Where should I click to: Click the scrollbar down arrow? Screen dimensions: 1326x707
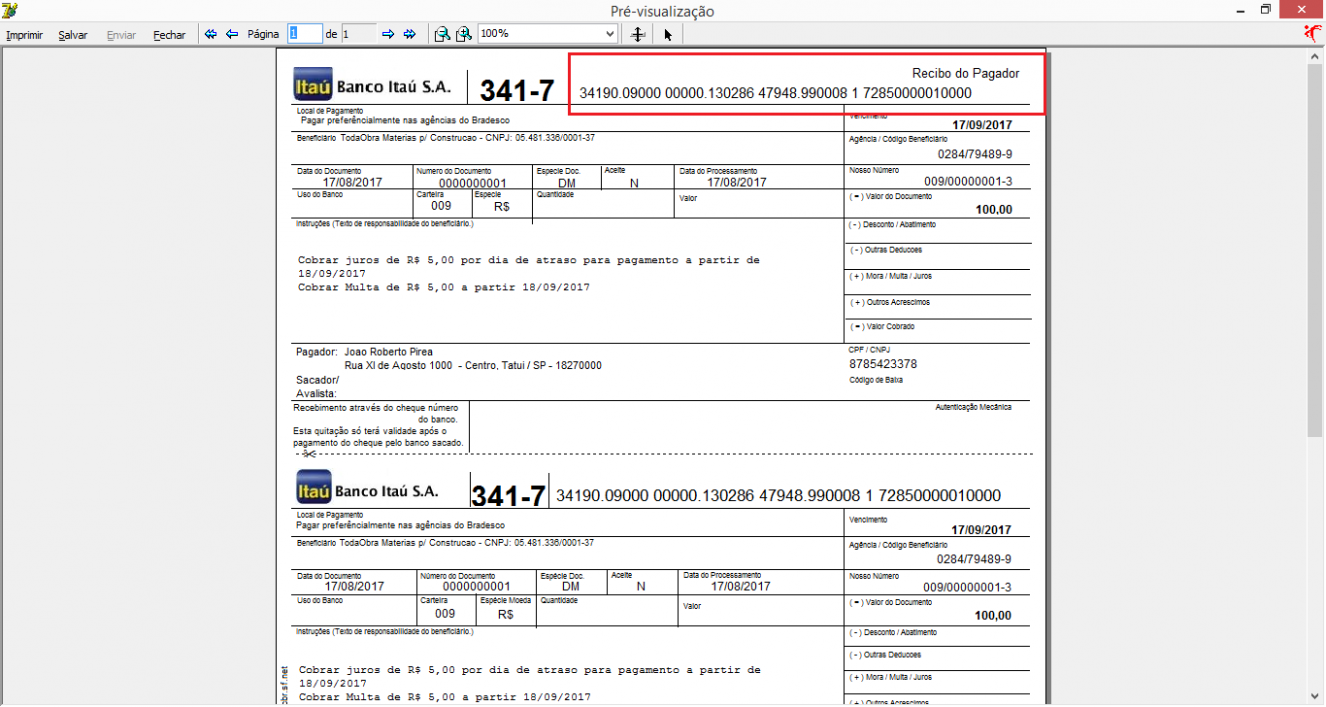point(1316,696)
